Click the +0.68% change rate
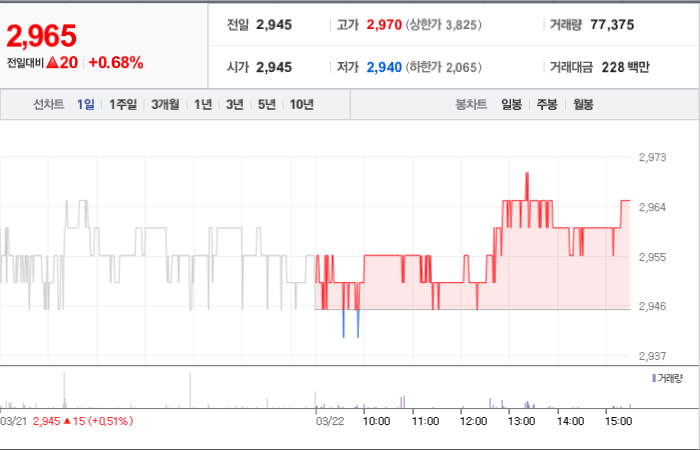Viewport: 700px width, 450px height. click(116, 63)
